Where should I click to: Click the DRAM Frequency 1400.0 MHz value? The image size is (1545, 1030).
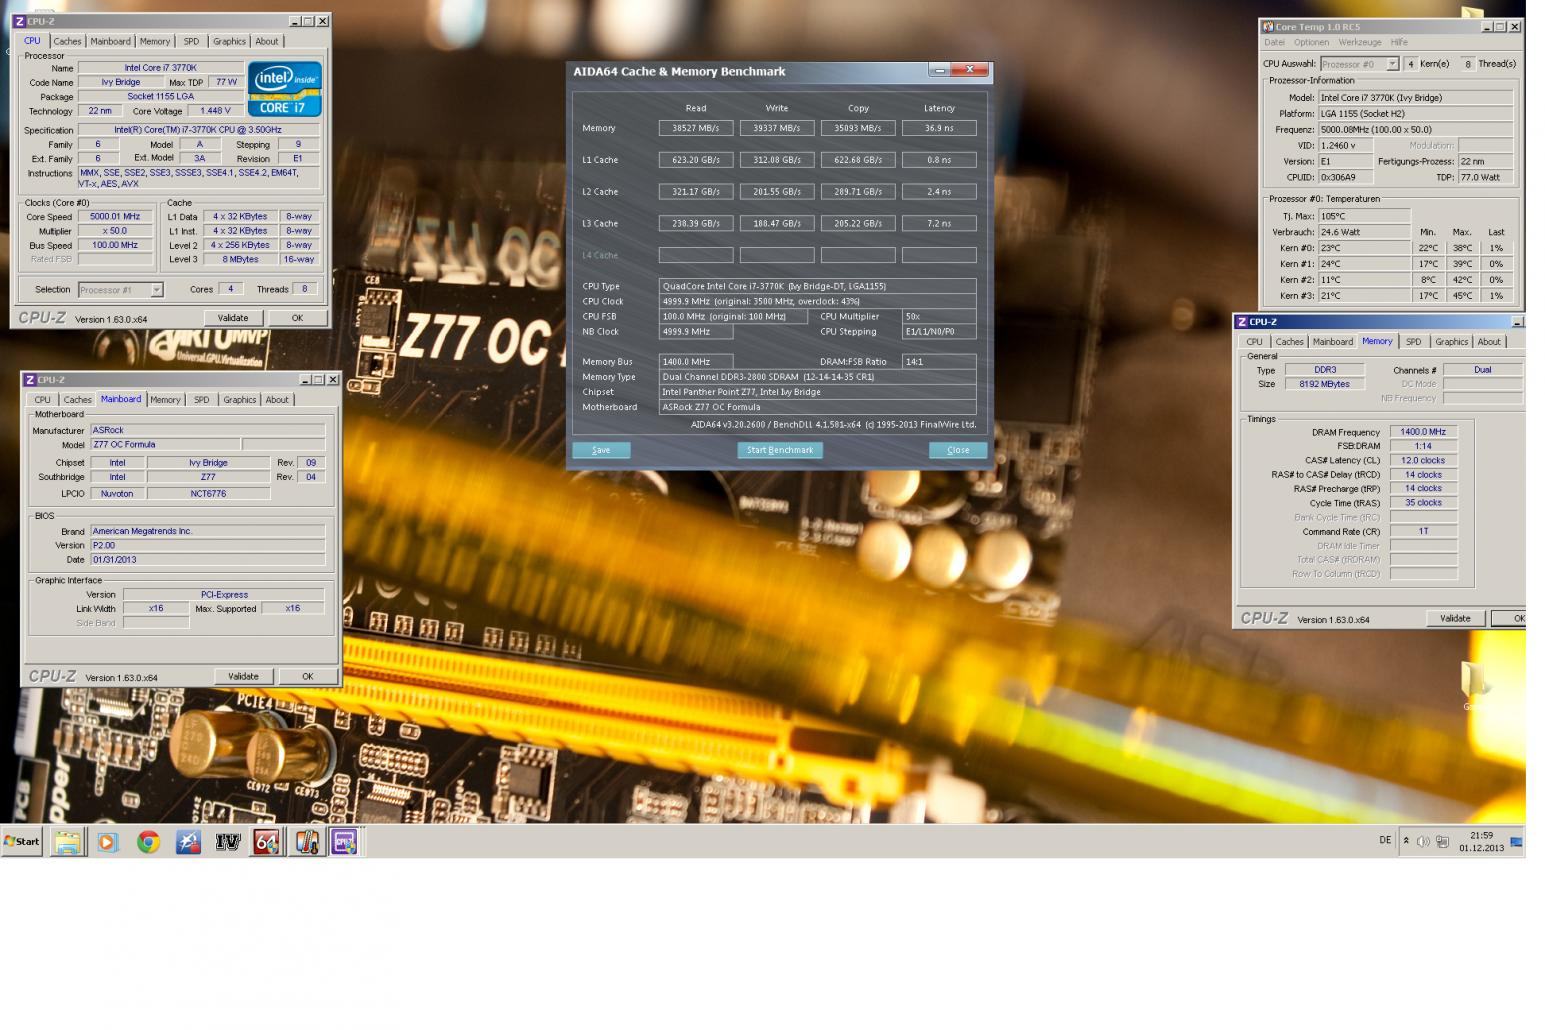(1423, 432)
